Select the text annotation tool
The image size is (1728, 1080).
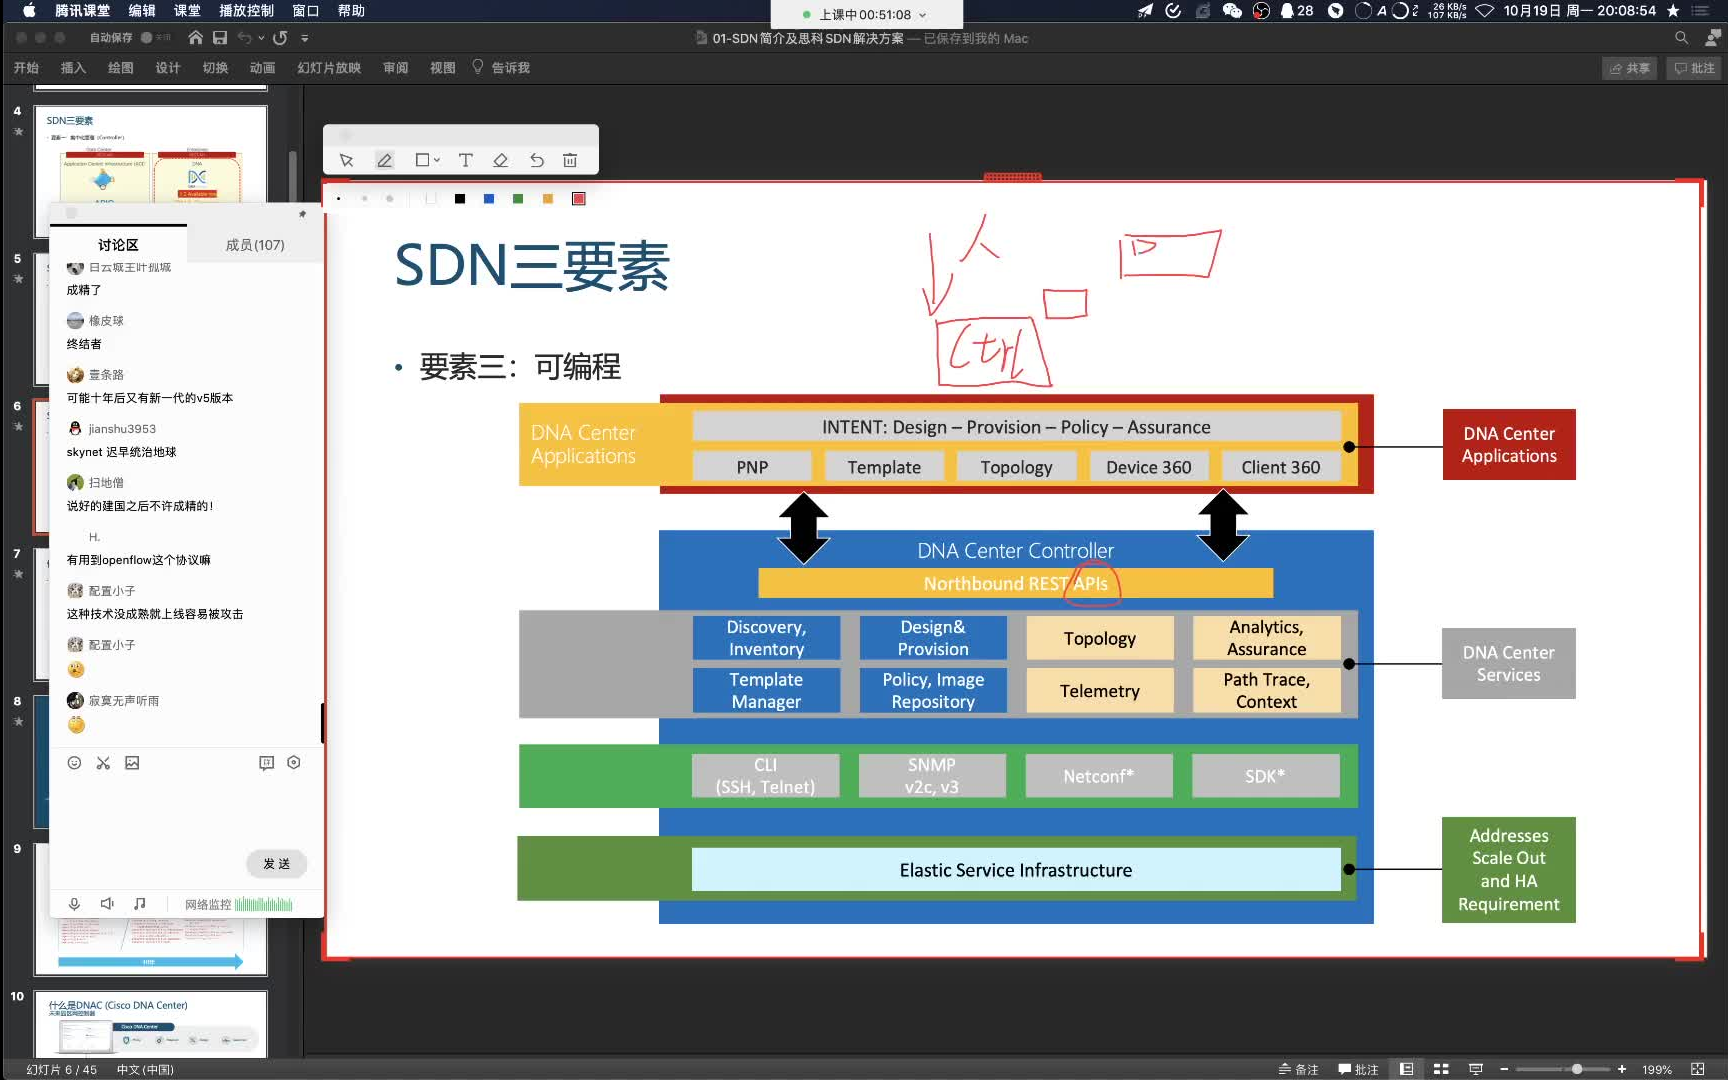(466, 160)
